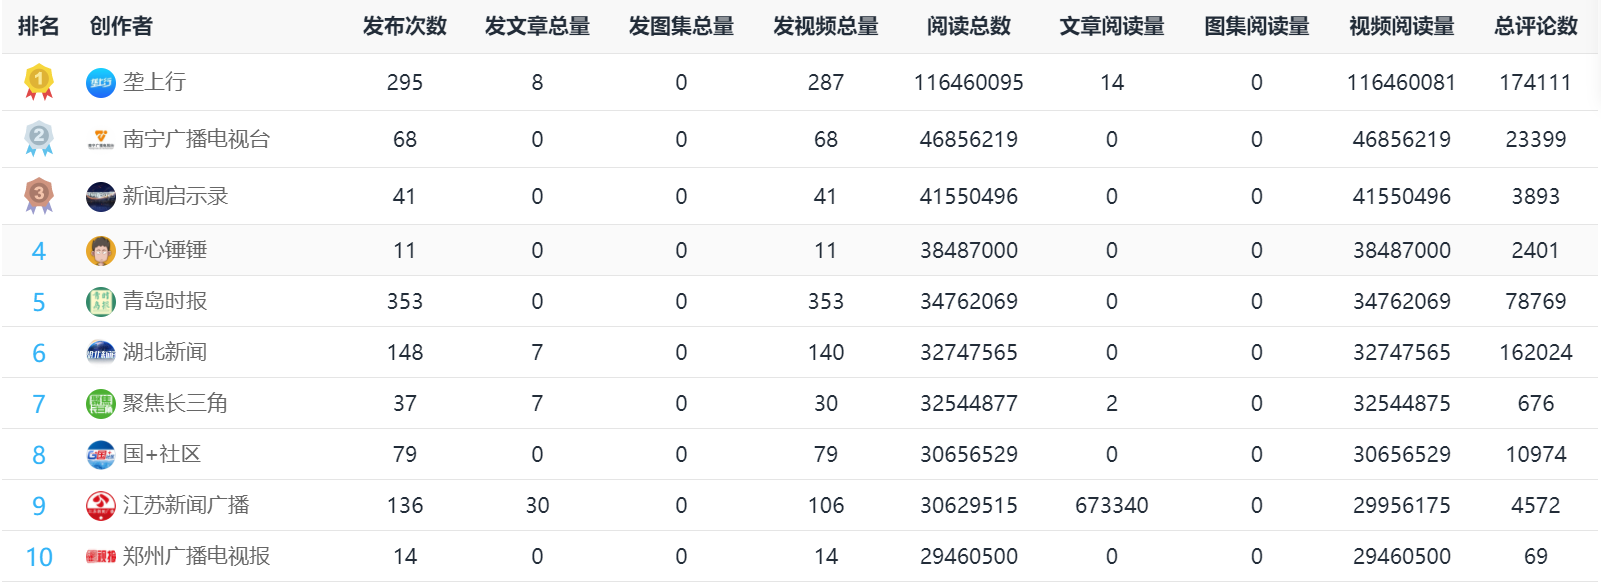
Task: Select comment count 4572
Action: (1536, 505)
